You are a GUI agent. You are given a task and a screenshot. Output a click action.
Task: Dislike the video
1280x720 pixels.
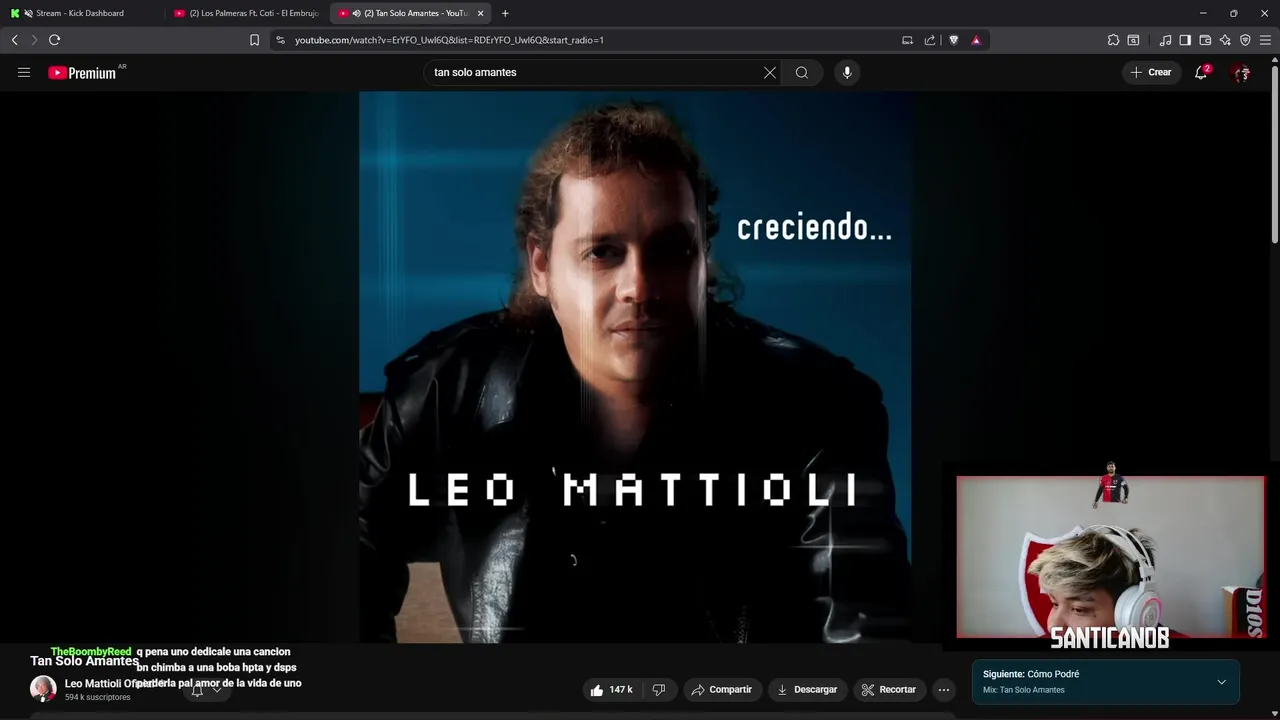coord(658,689)
